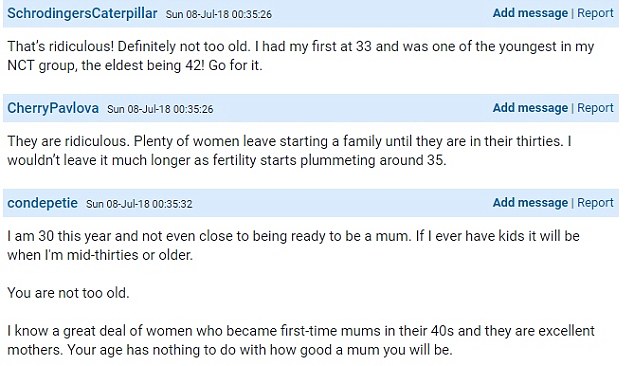Click the message text starting "That's ridiculous!"
The image size is (634, 366).
[x=300, y=56]
